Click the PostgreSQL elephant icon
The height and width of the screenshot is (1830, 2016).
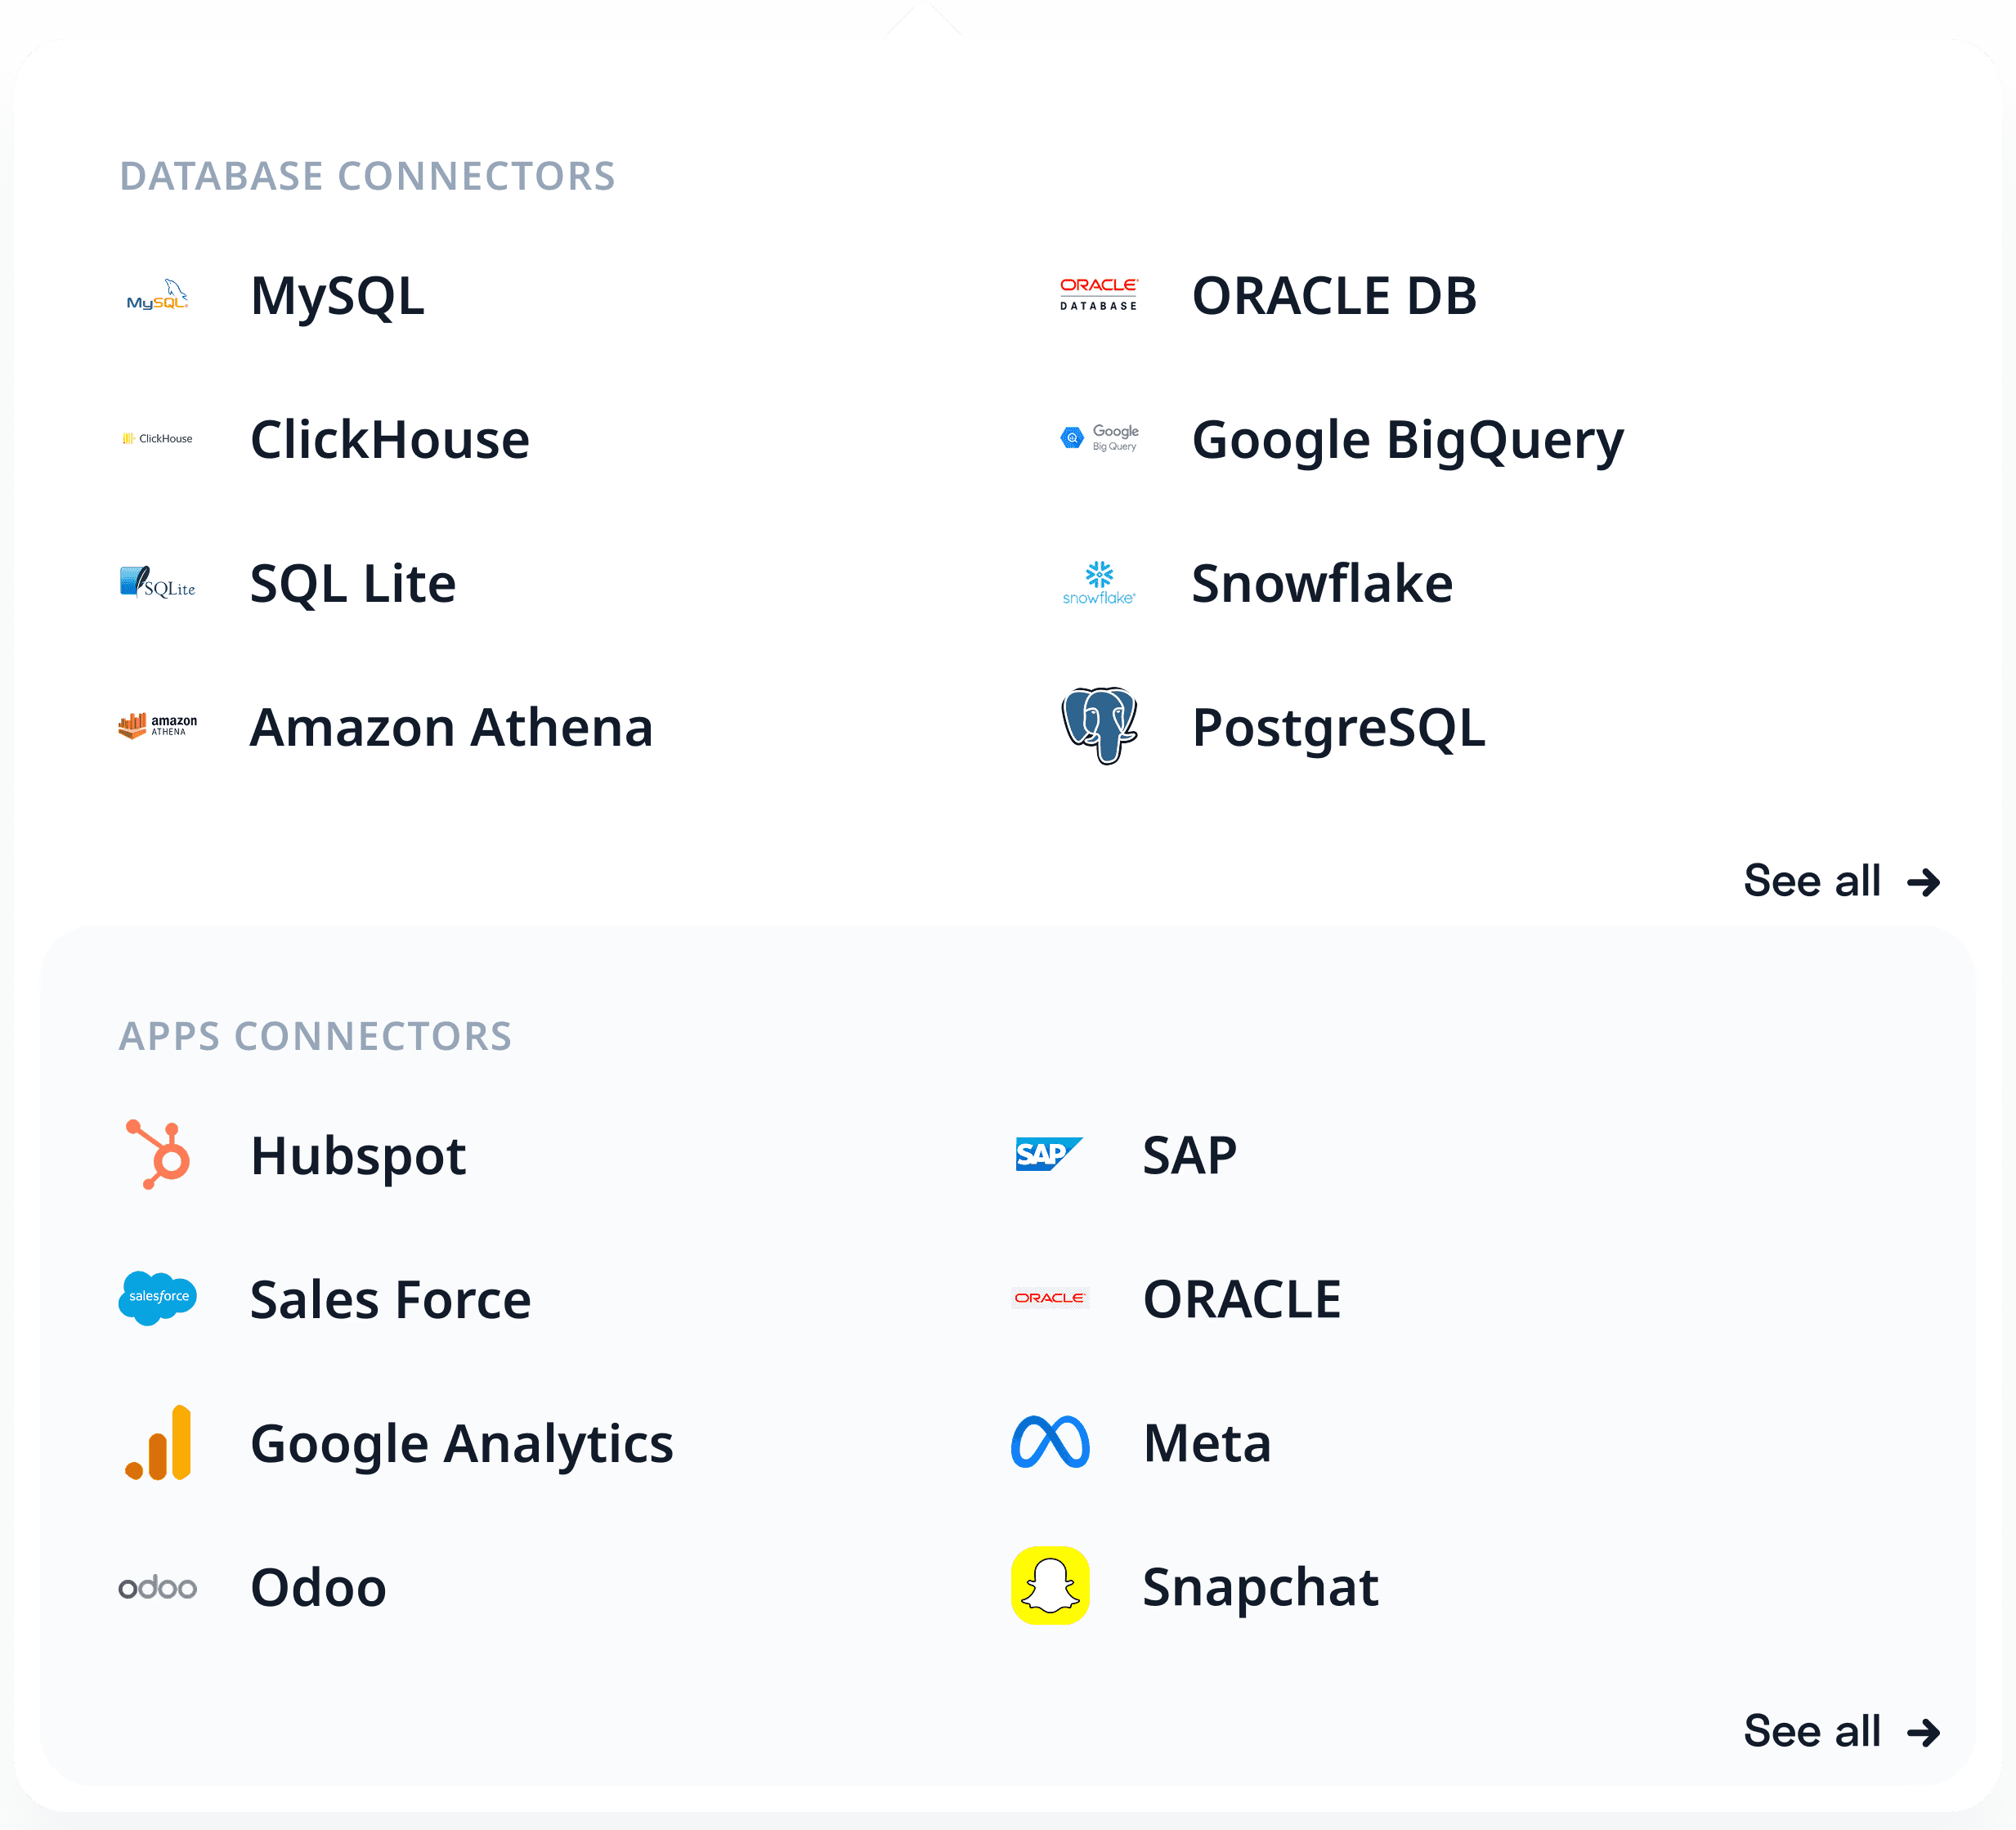tap(1098, 726)
